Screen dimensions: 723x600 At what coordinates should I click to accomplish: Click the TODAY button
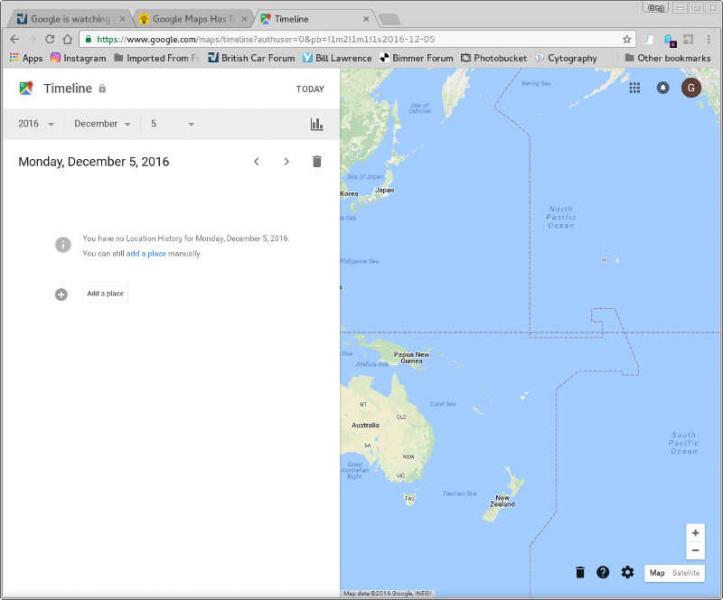coord(310,89)
